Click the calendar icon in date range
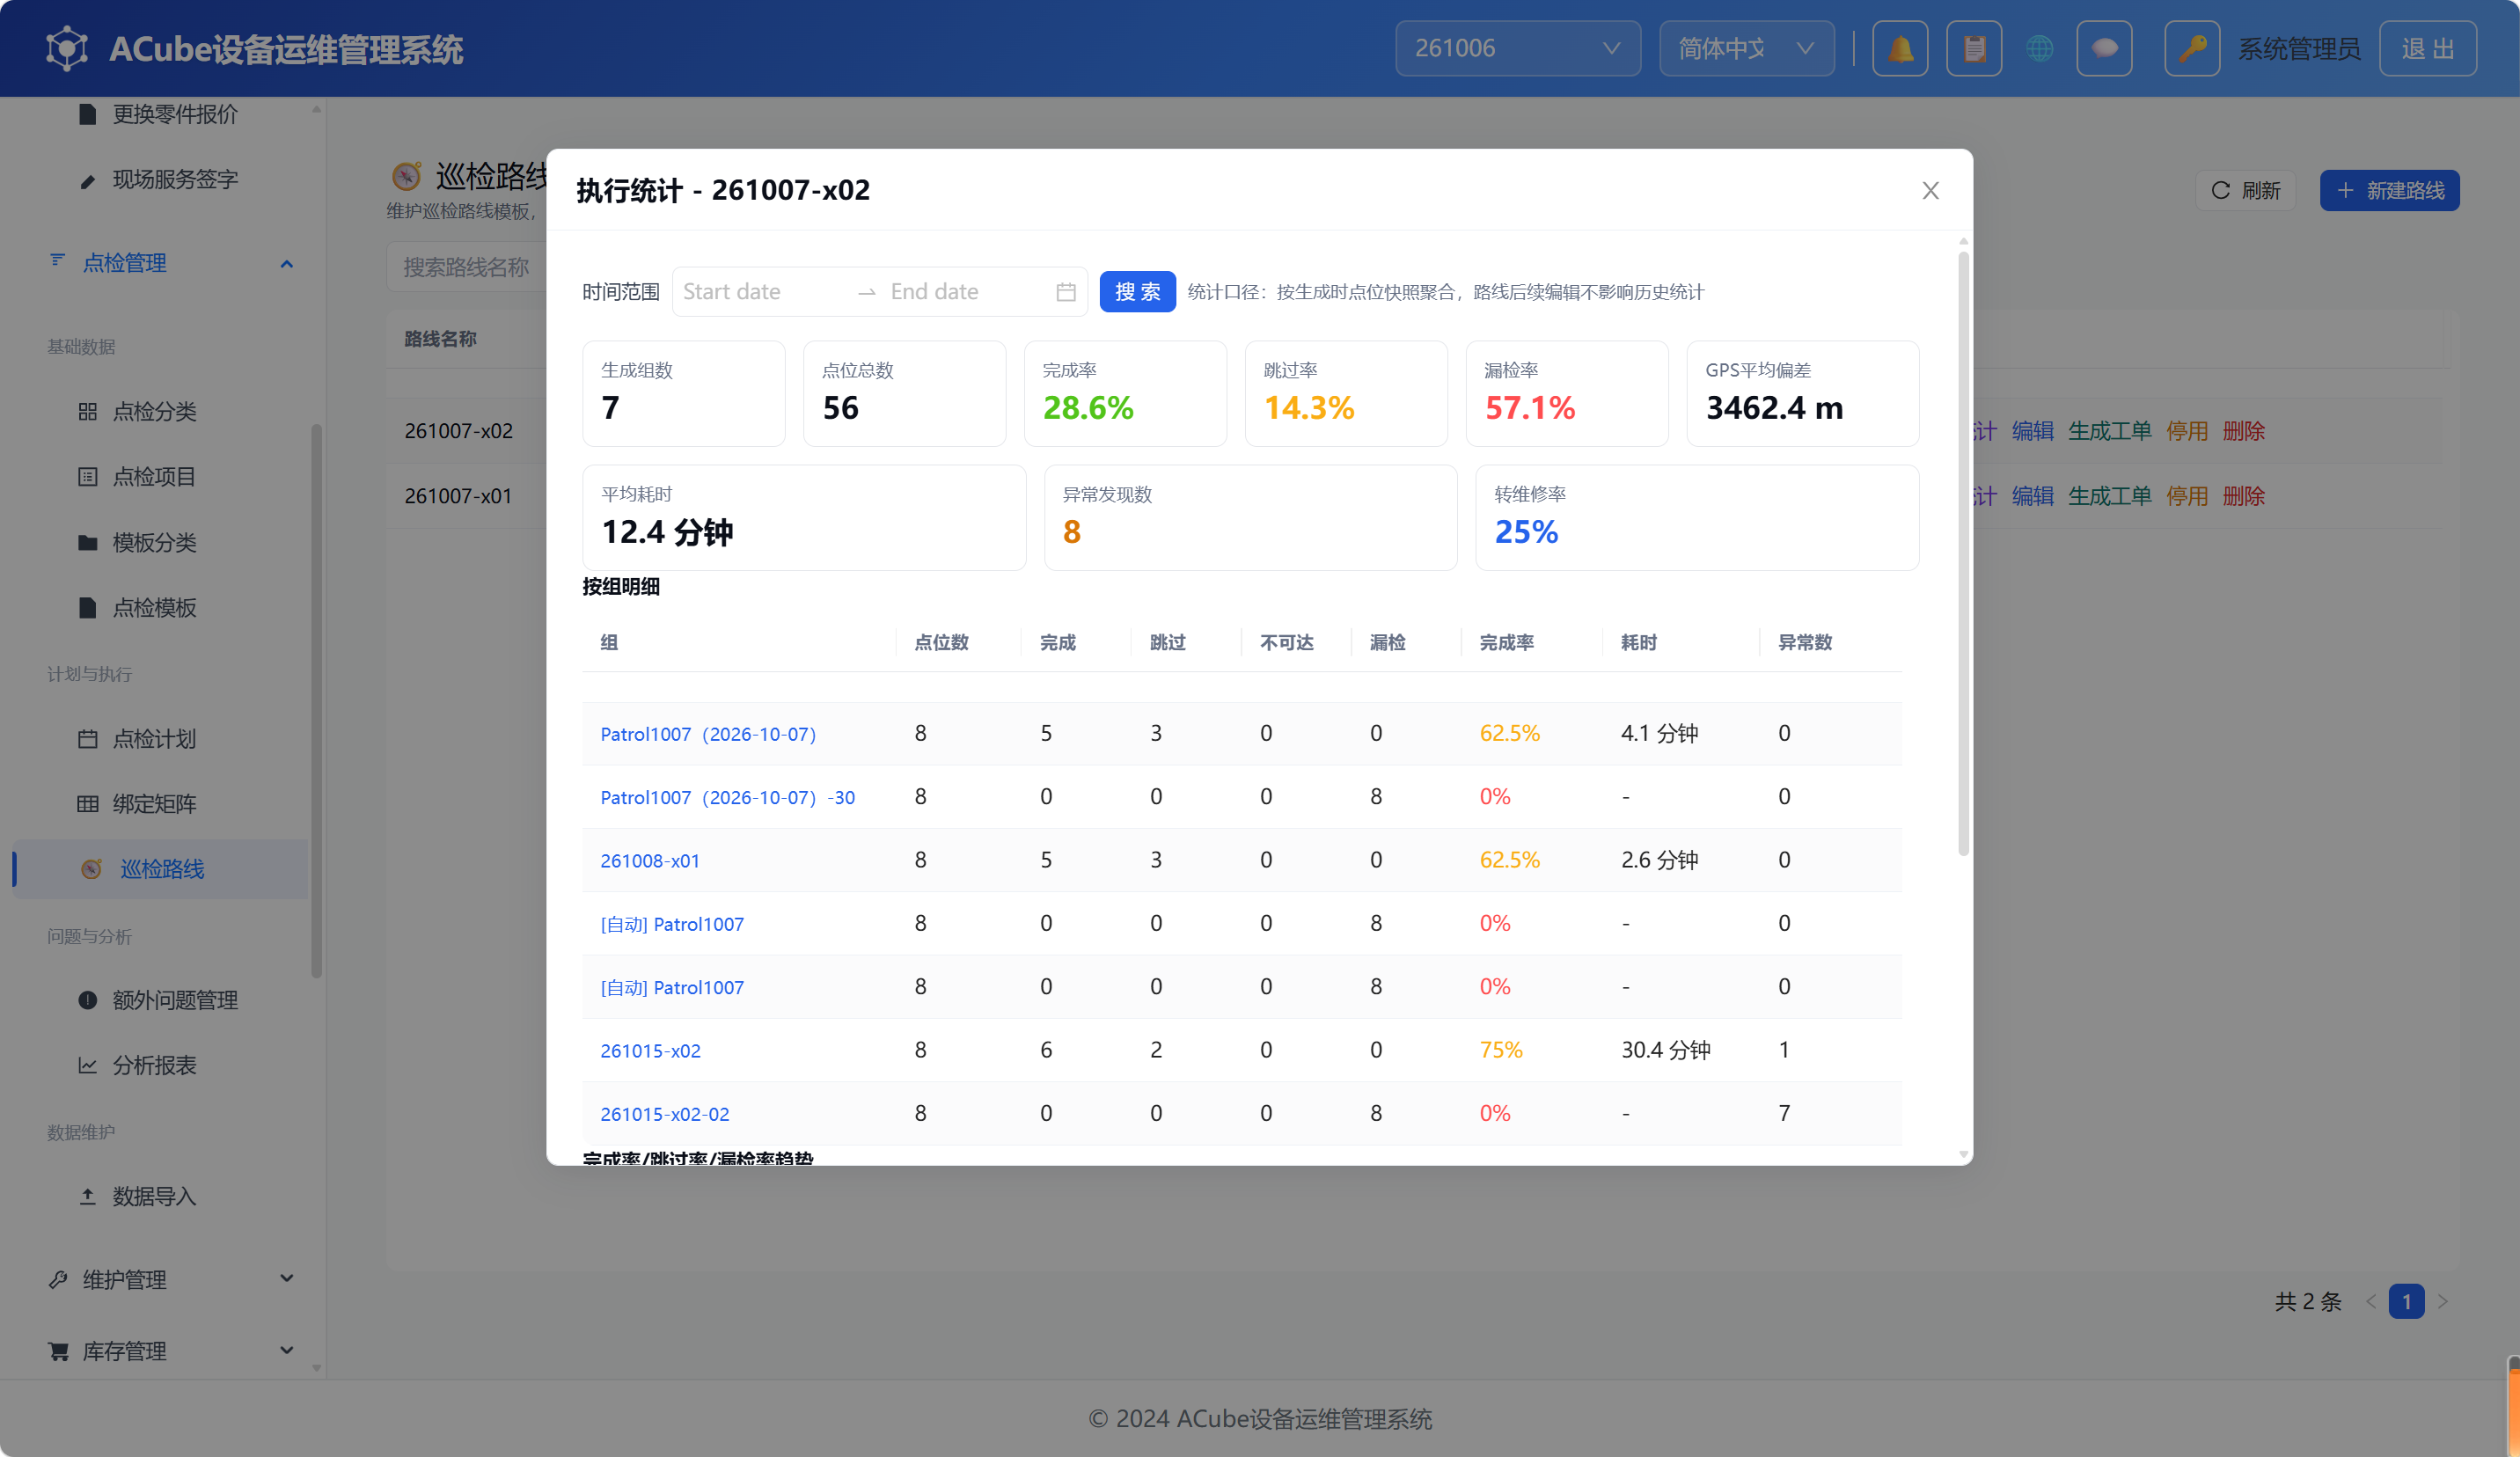The height and width of the screenshot is (1457, 2520). [1066, 292]
